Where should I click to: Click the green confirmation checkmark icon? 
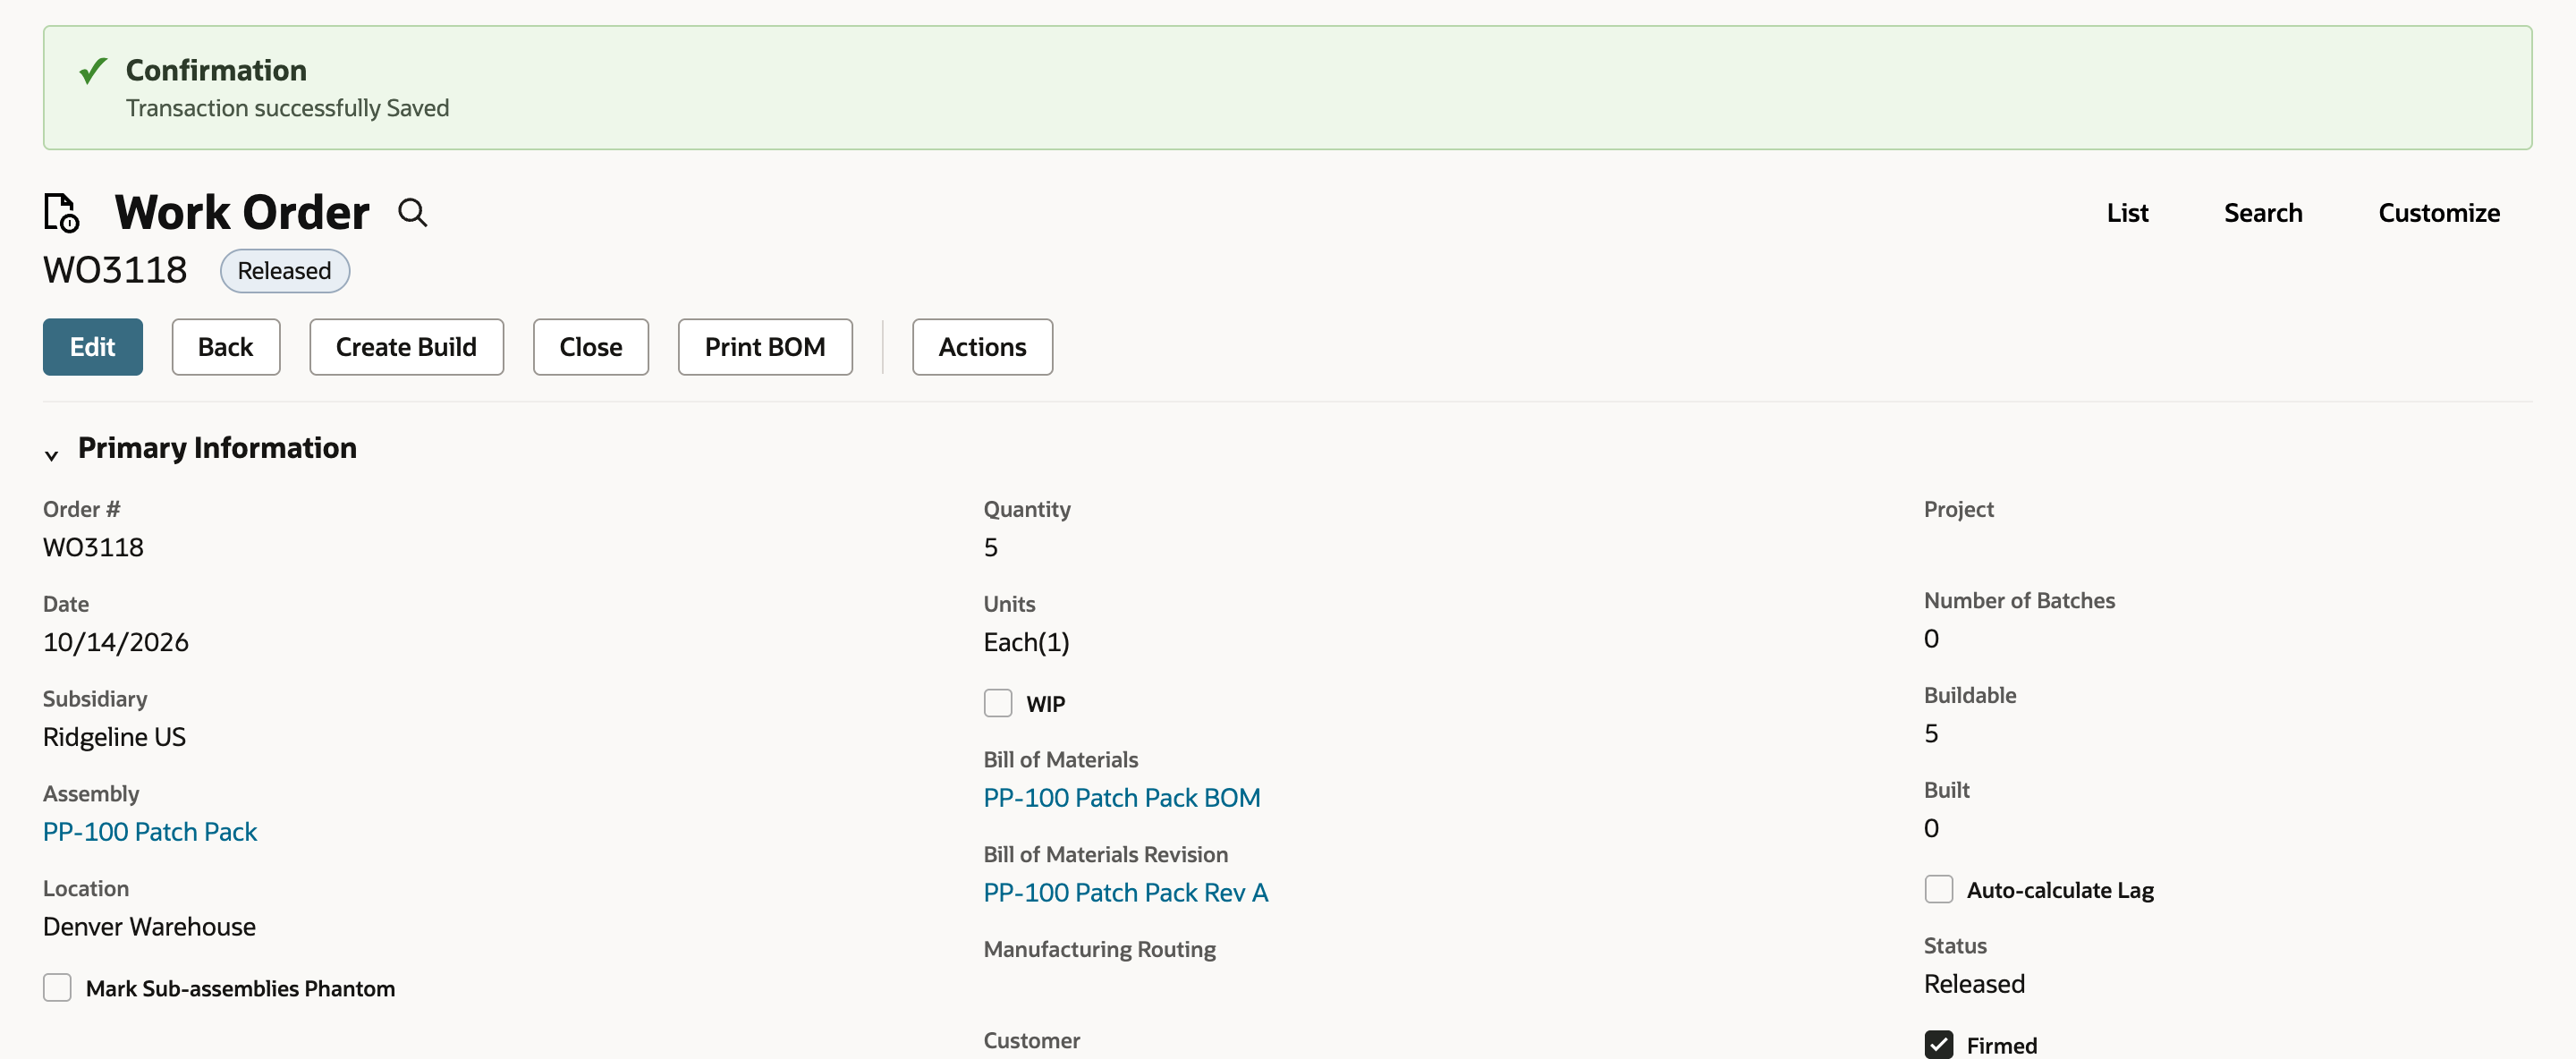93,70
